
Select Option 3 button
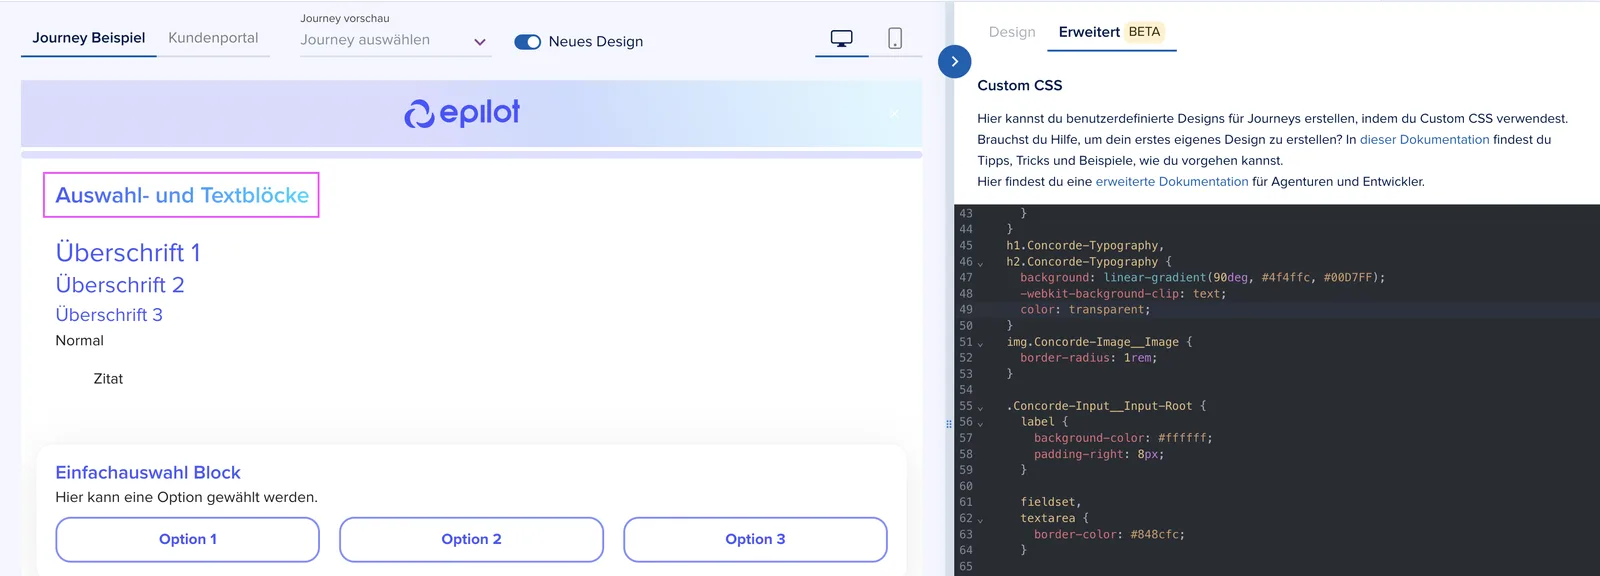(755, 539)
